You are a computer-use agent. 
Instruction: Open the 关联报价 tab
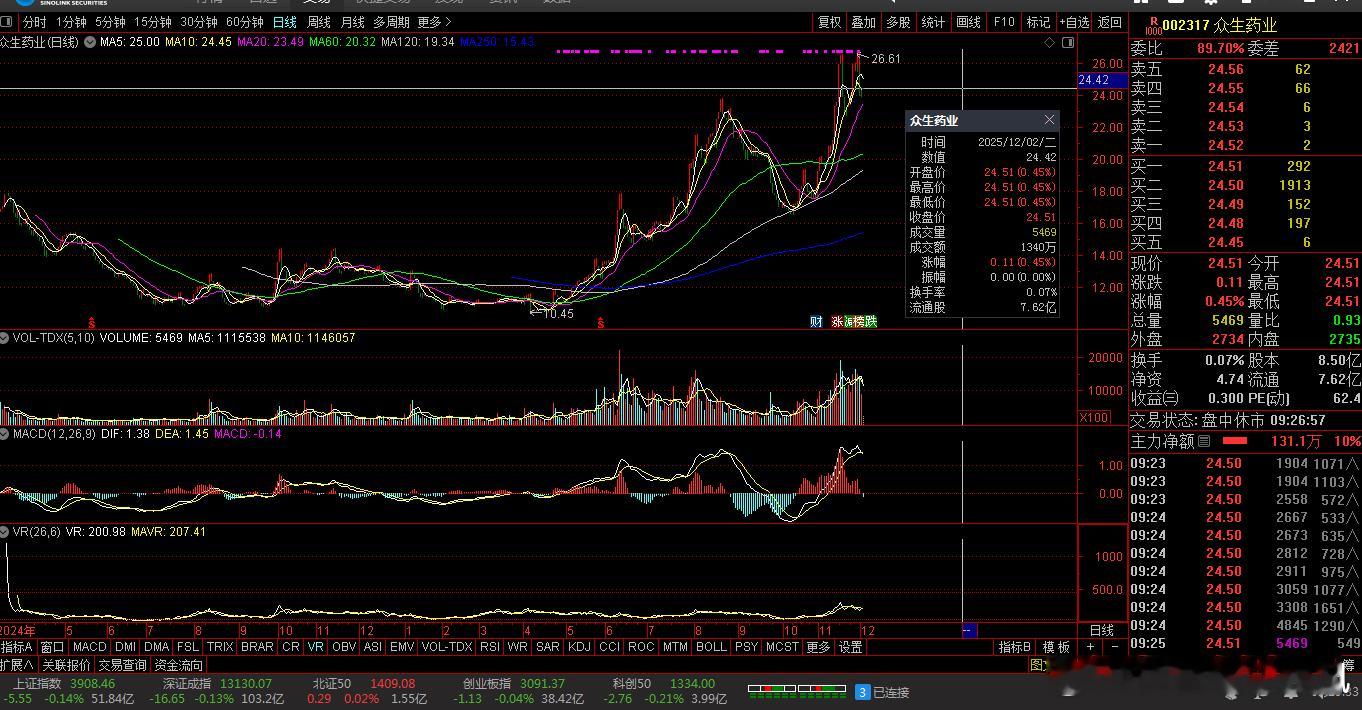tap(66, 665)
